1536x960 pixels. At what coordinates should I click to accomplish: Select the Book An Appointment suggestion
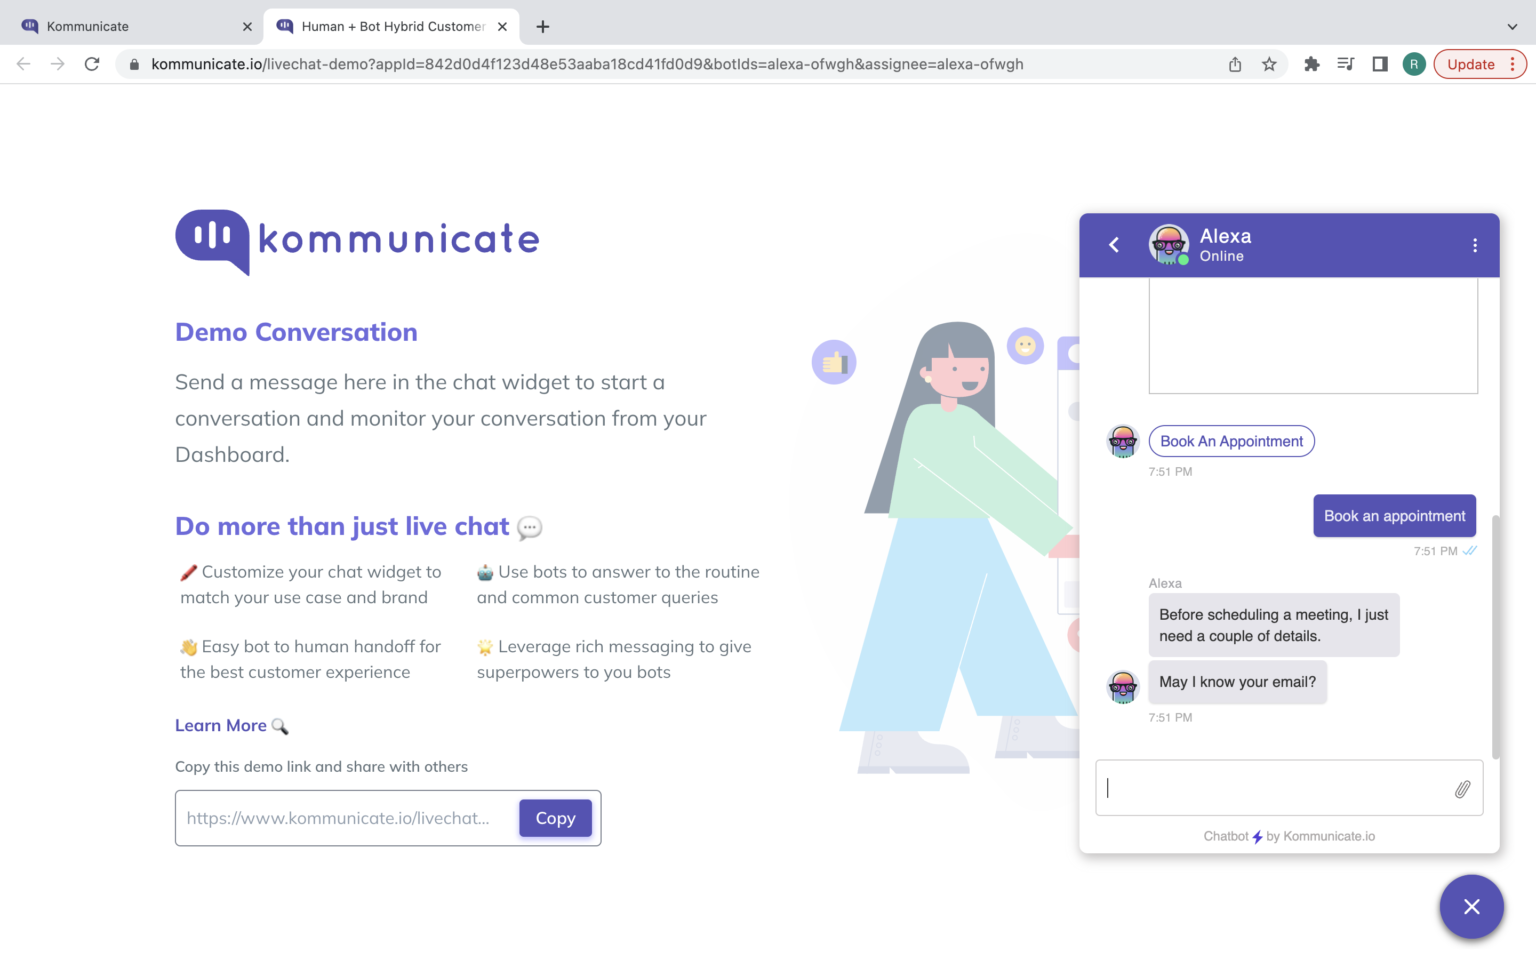pos(1231,441)
